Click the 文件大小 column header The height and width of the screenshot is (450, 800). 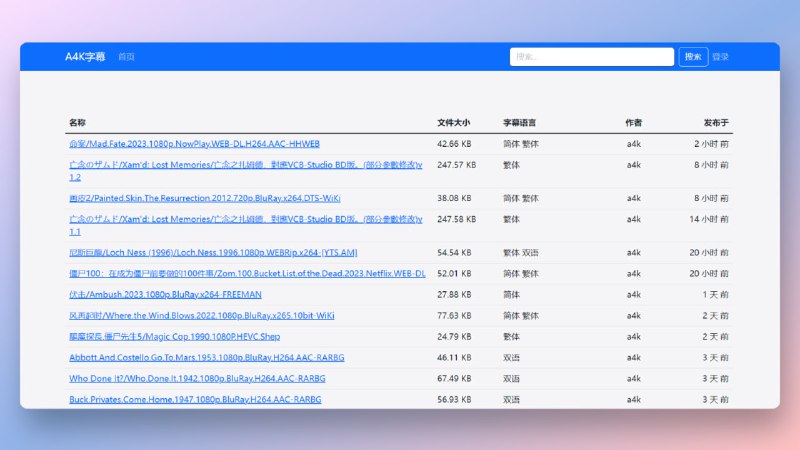pyautogui.click(x=453, y=123)
